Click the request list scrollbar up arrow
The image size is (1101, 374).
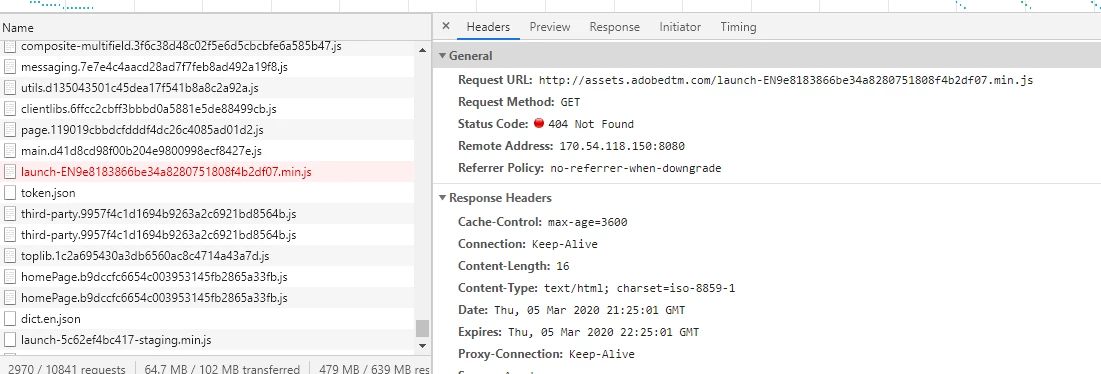pyautogui.click(x=422, y=50)
